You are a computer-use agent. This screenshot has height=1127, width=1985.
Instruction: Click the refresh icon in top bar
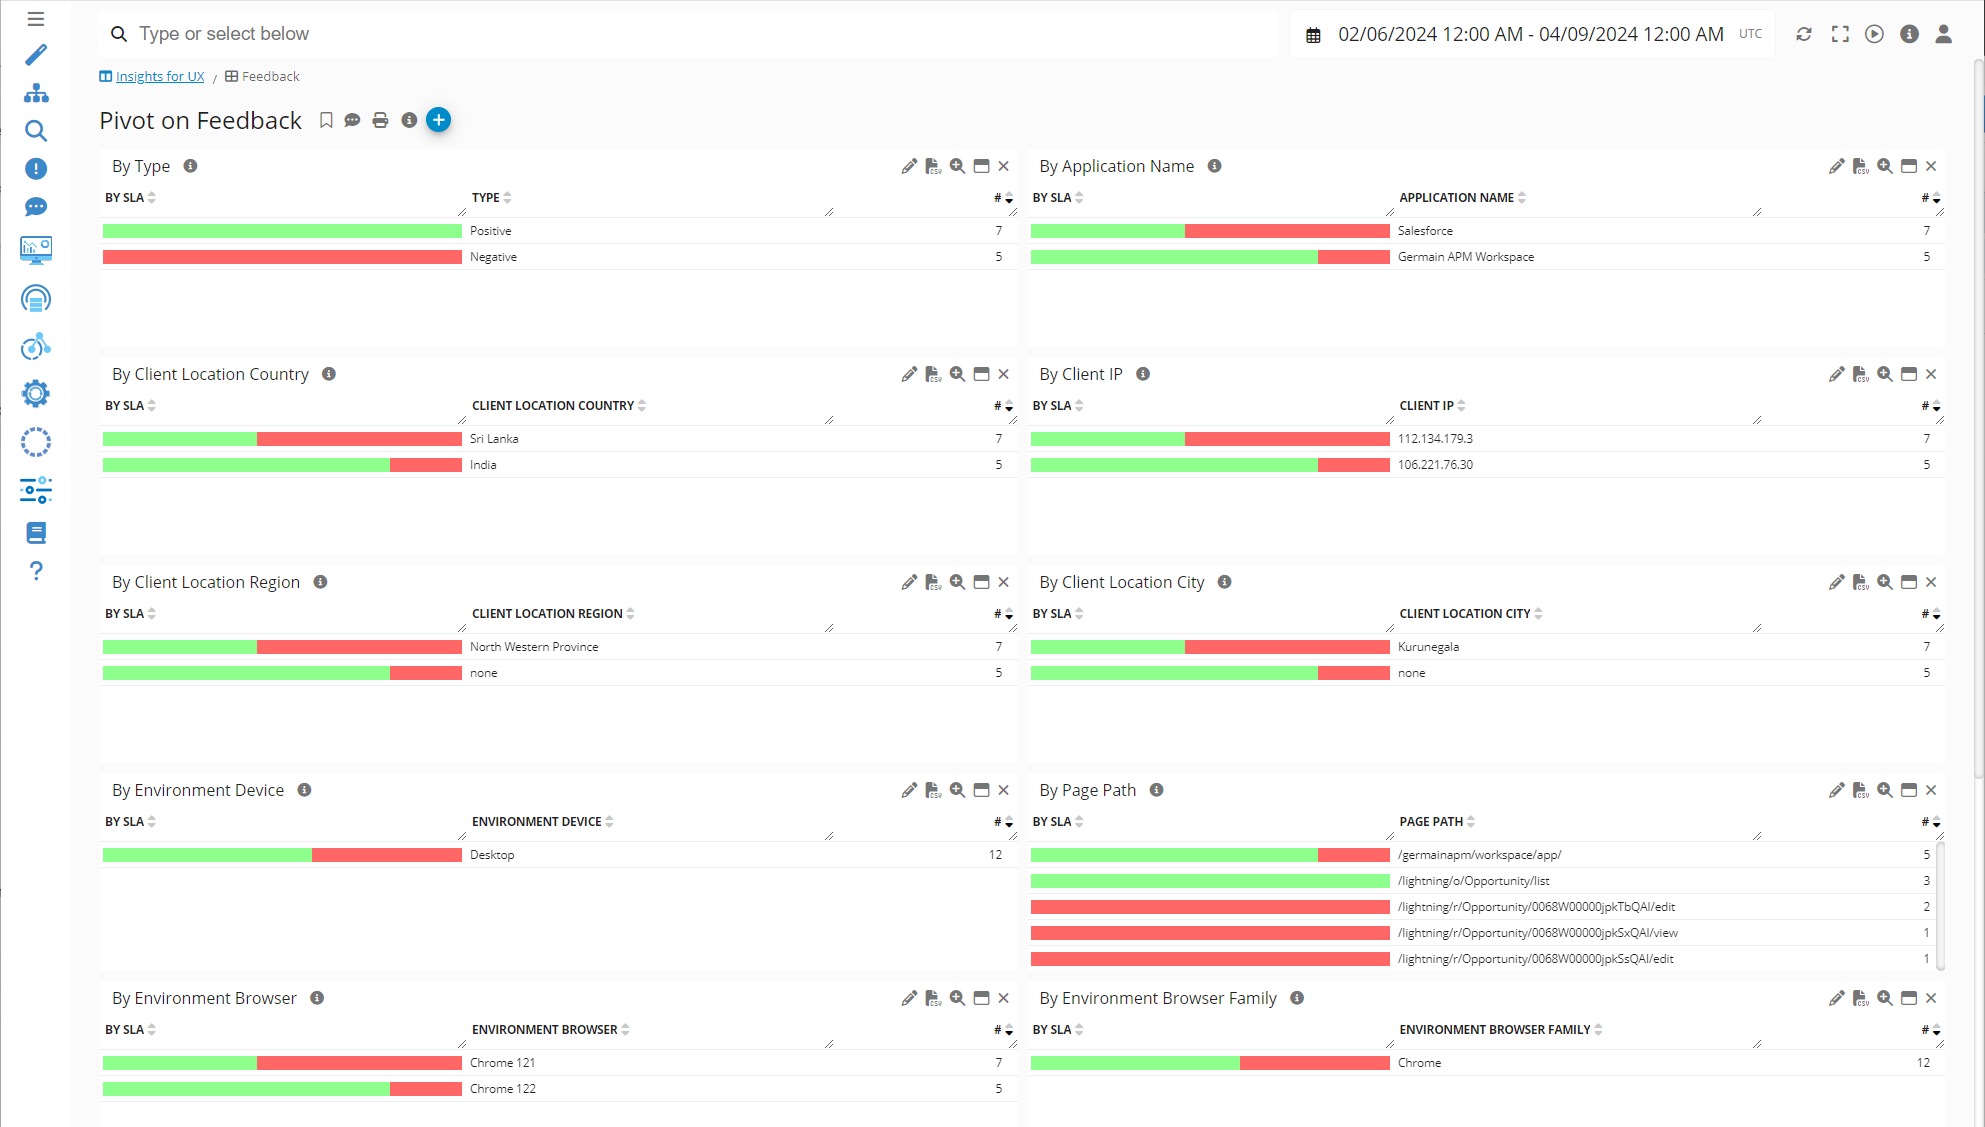[1804, 34]
